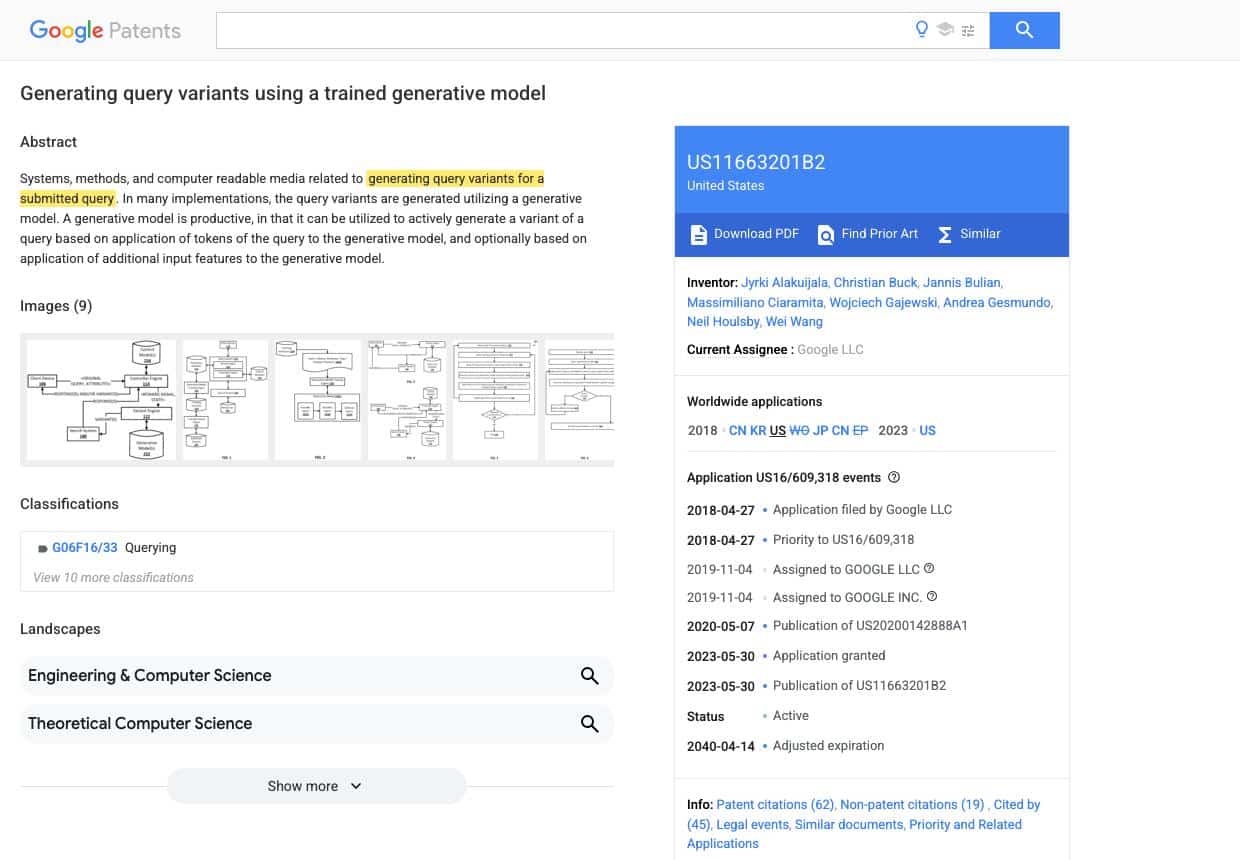This screenshot has height=860, width=1240.
Task: Click the Download PDF document icon
Action: point(698,234)
